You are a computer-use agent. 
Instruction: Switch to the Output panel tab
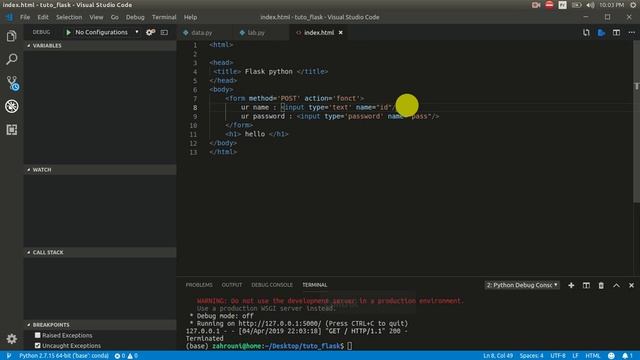click(x=232, y=285)
